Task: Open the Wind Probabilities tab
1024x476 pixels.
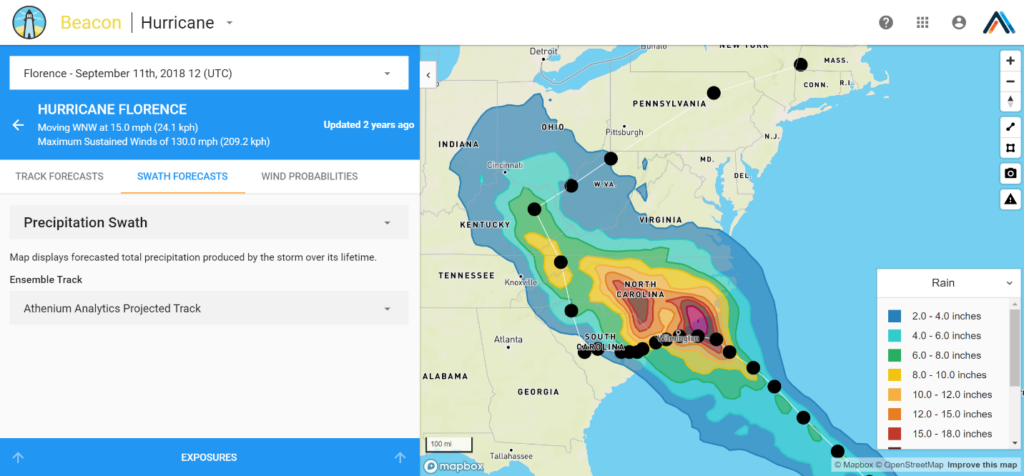Action: click(310, 176)
